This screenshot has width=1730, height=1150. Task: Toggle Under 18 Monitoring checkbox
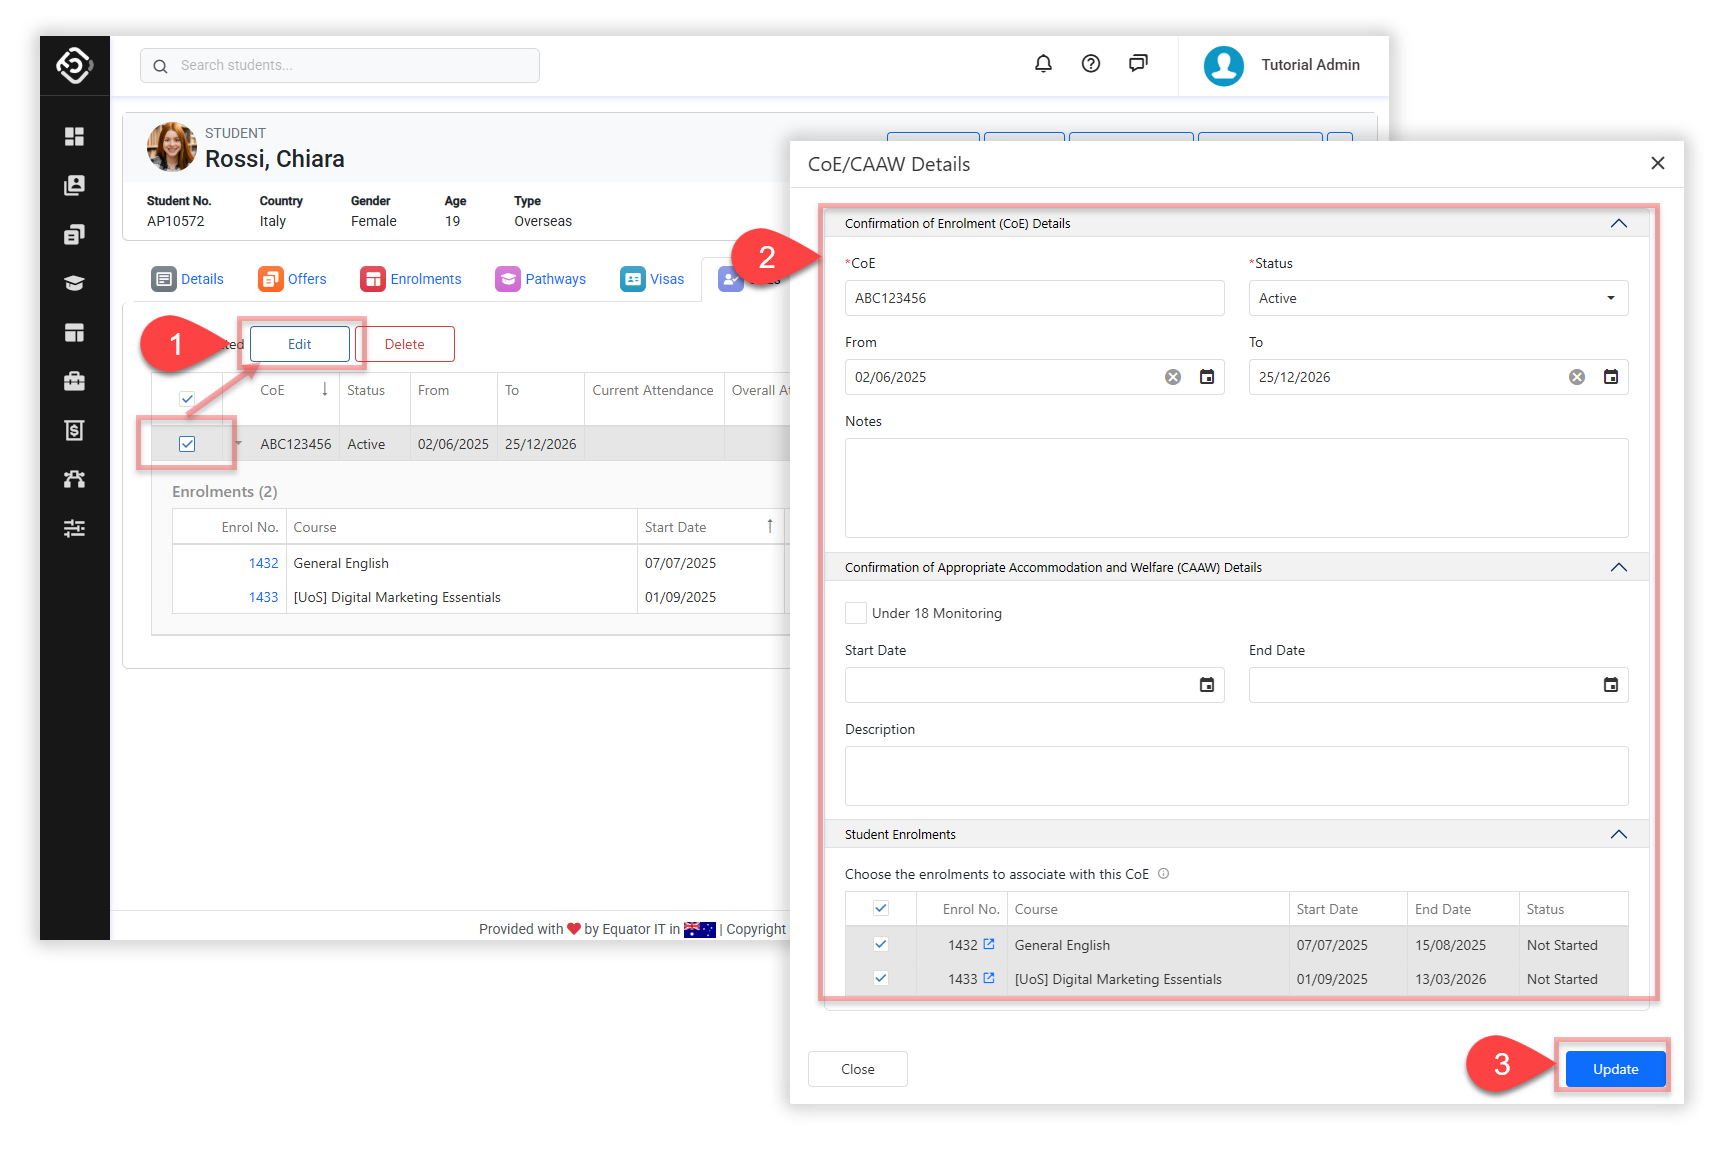tap(856, 613)
